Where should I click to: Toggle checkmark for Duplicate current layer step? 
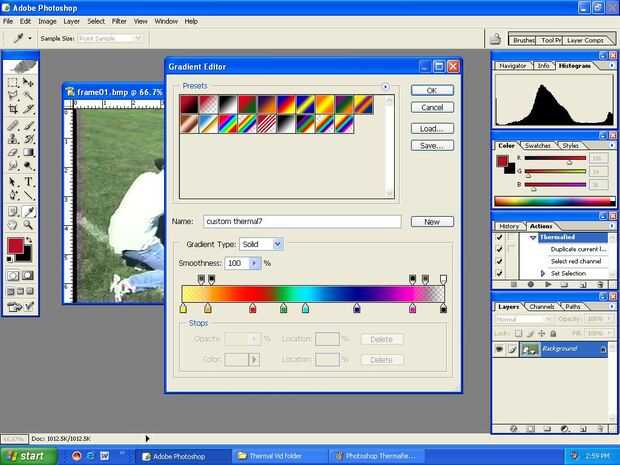pos(499,249)
